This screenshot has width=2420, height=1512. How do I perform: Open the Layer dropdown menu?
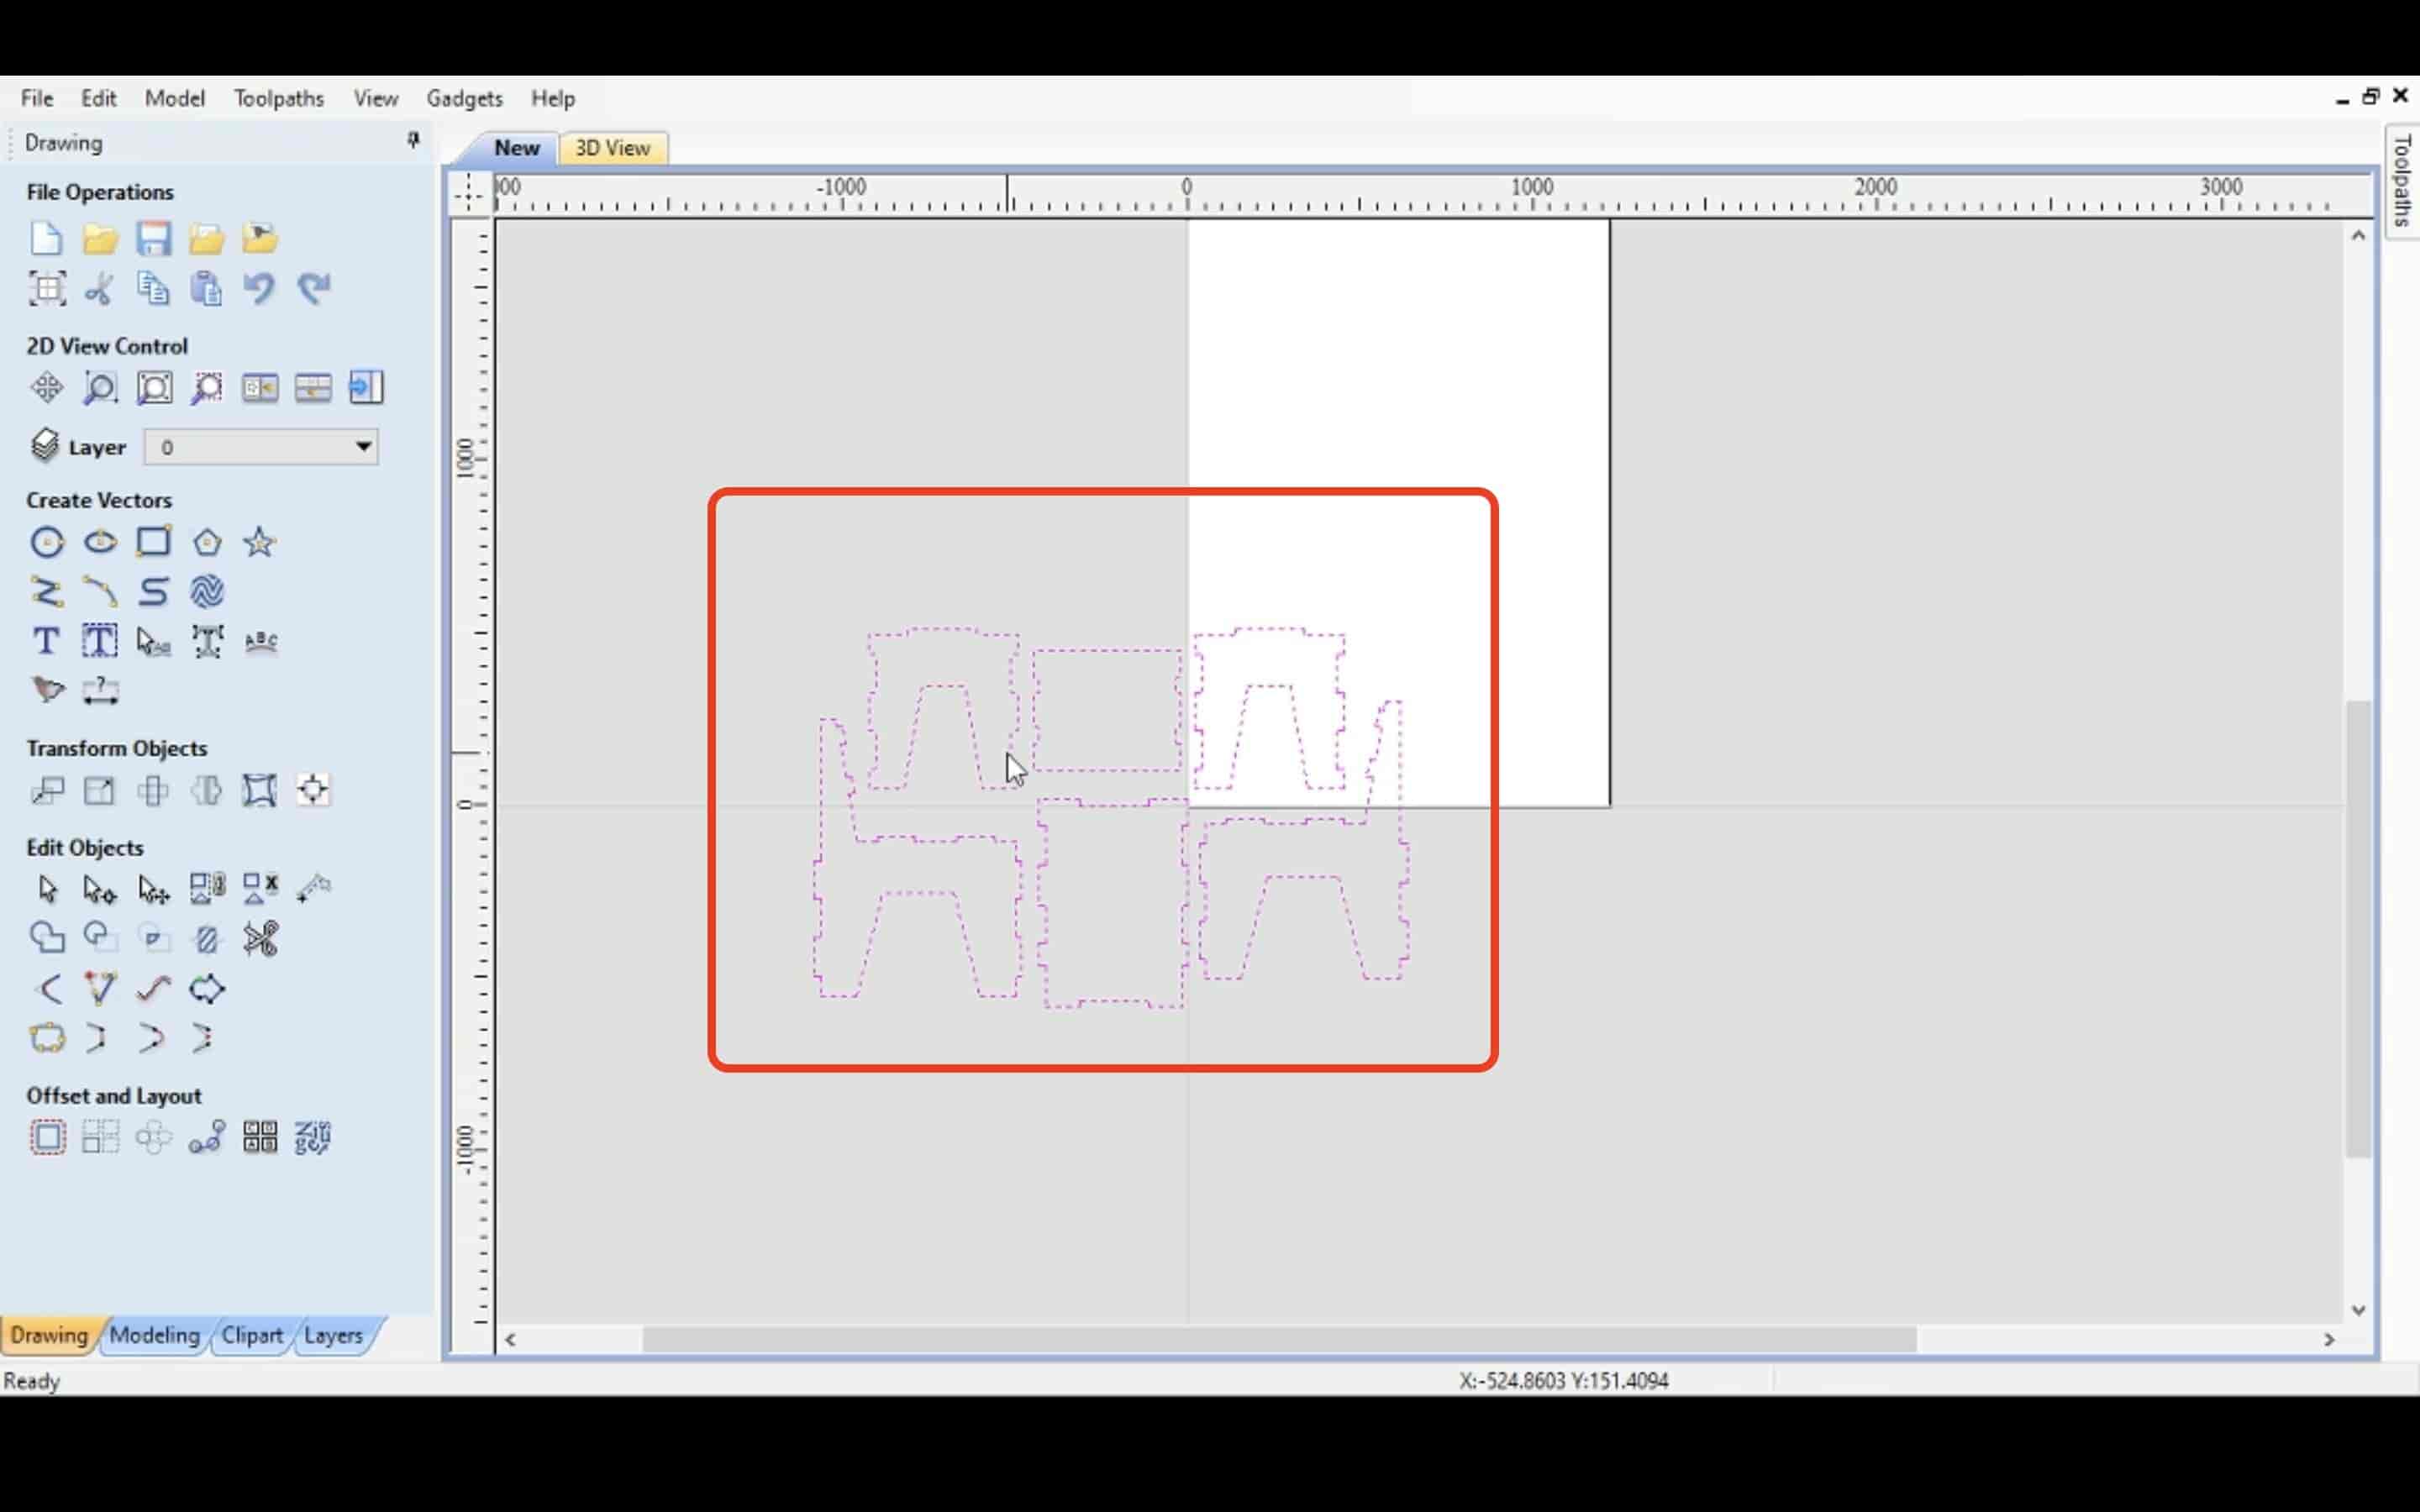click(x=362, y=446)
